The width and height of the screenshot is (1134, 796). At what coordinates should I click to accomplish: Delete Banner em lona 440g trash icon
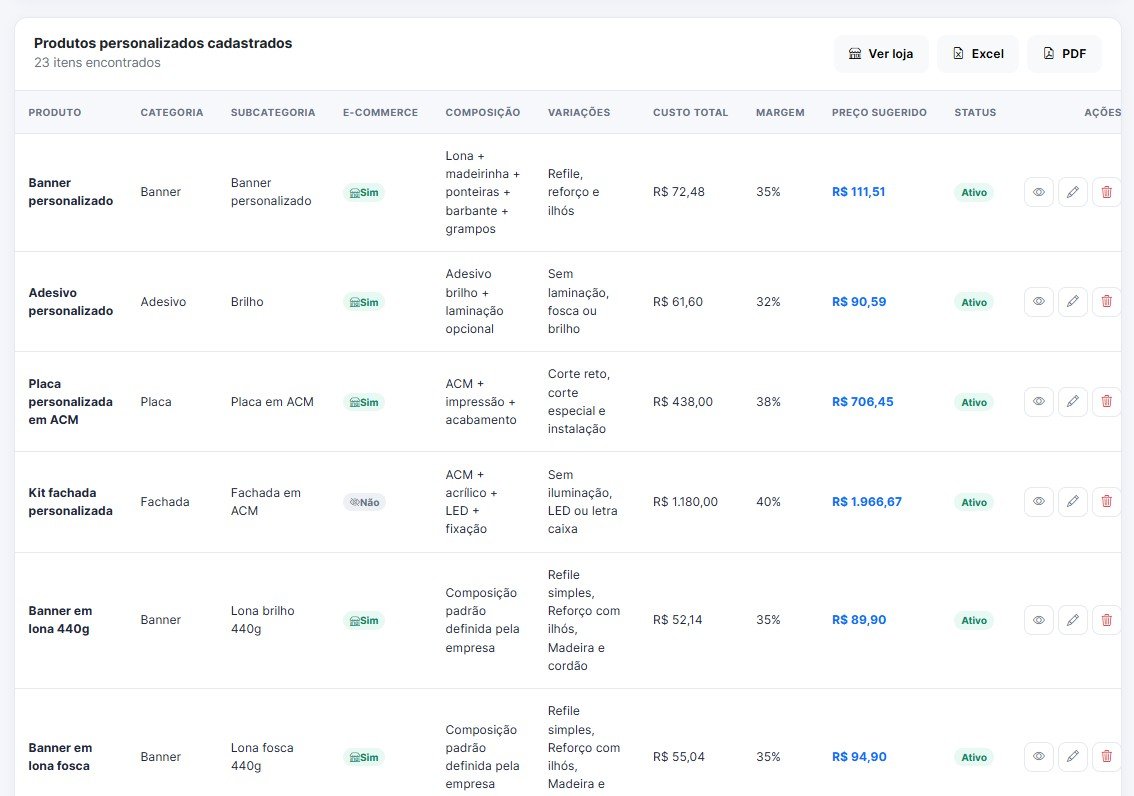1107,620
